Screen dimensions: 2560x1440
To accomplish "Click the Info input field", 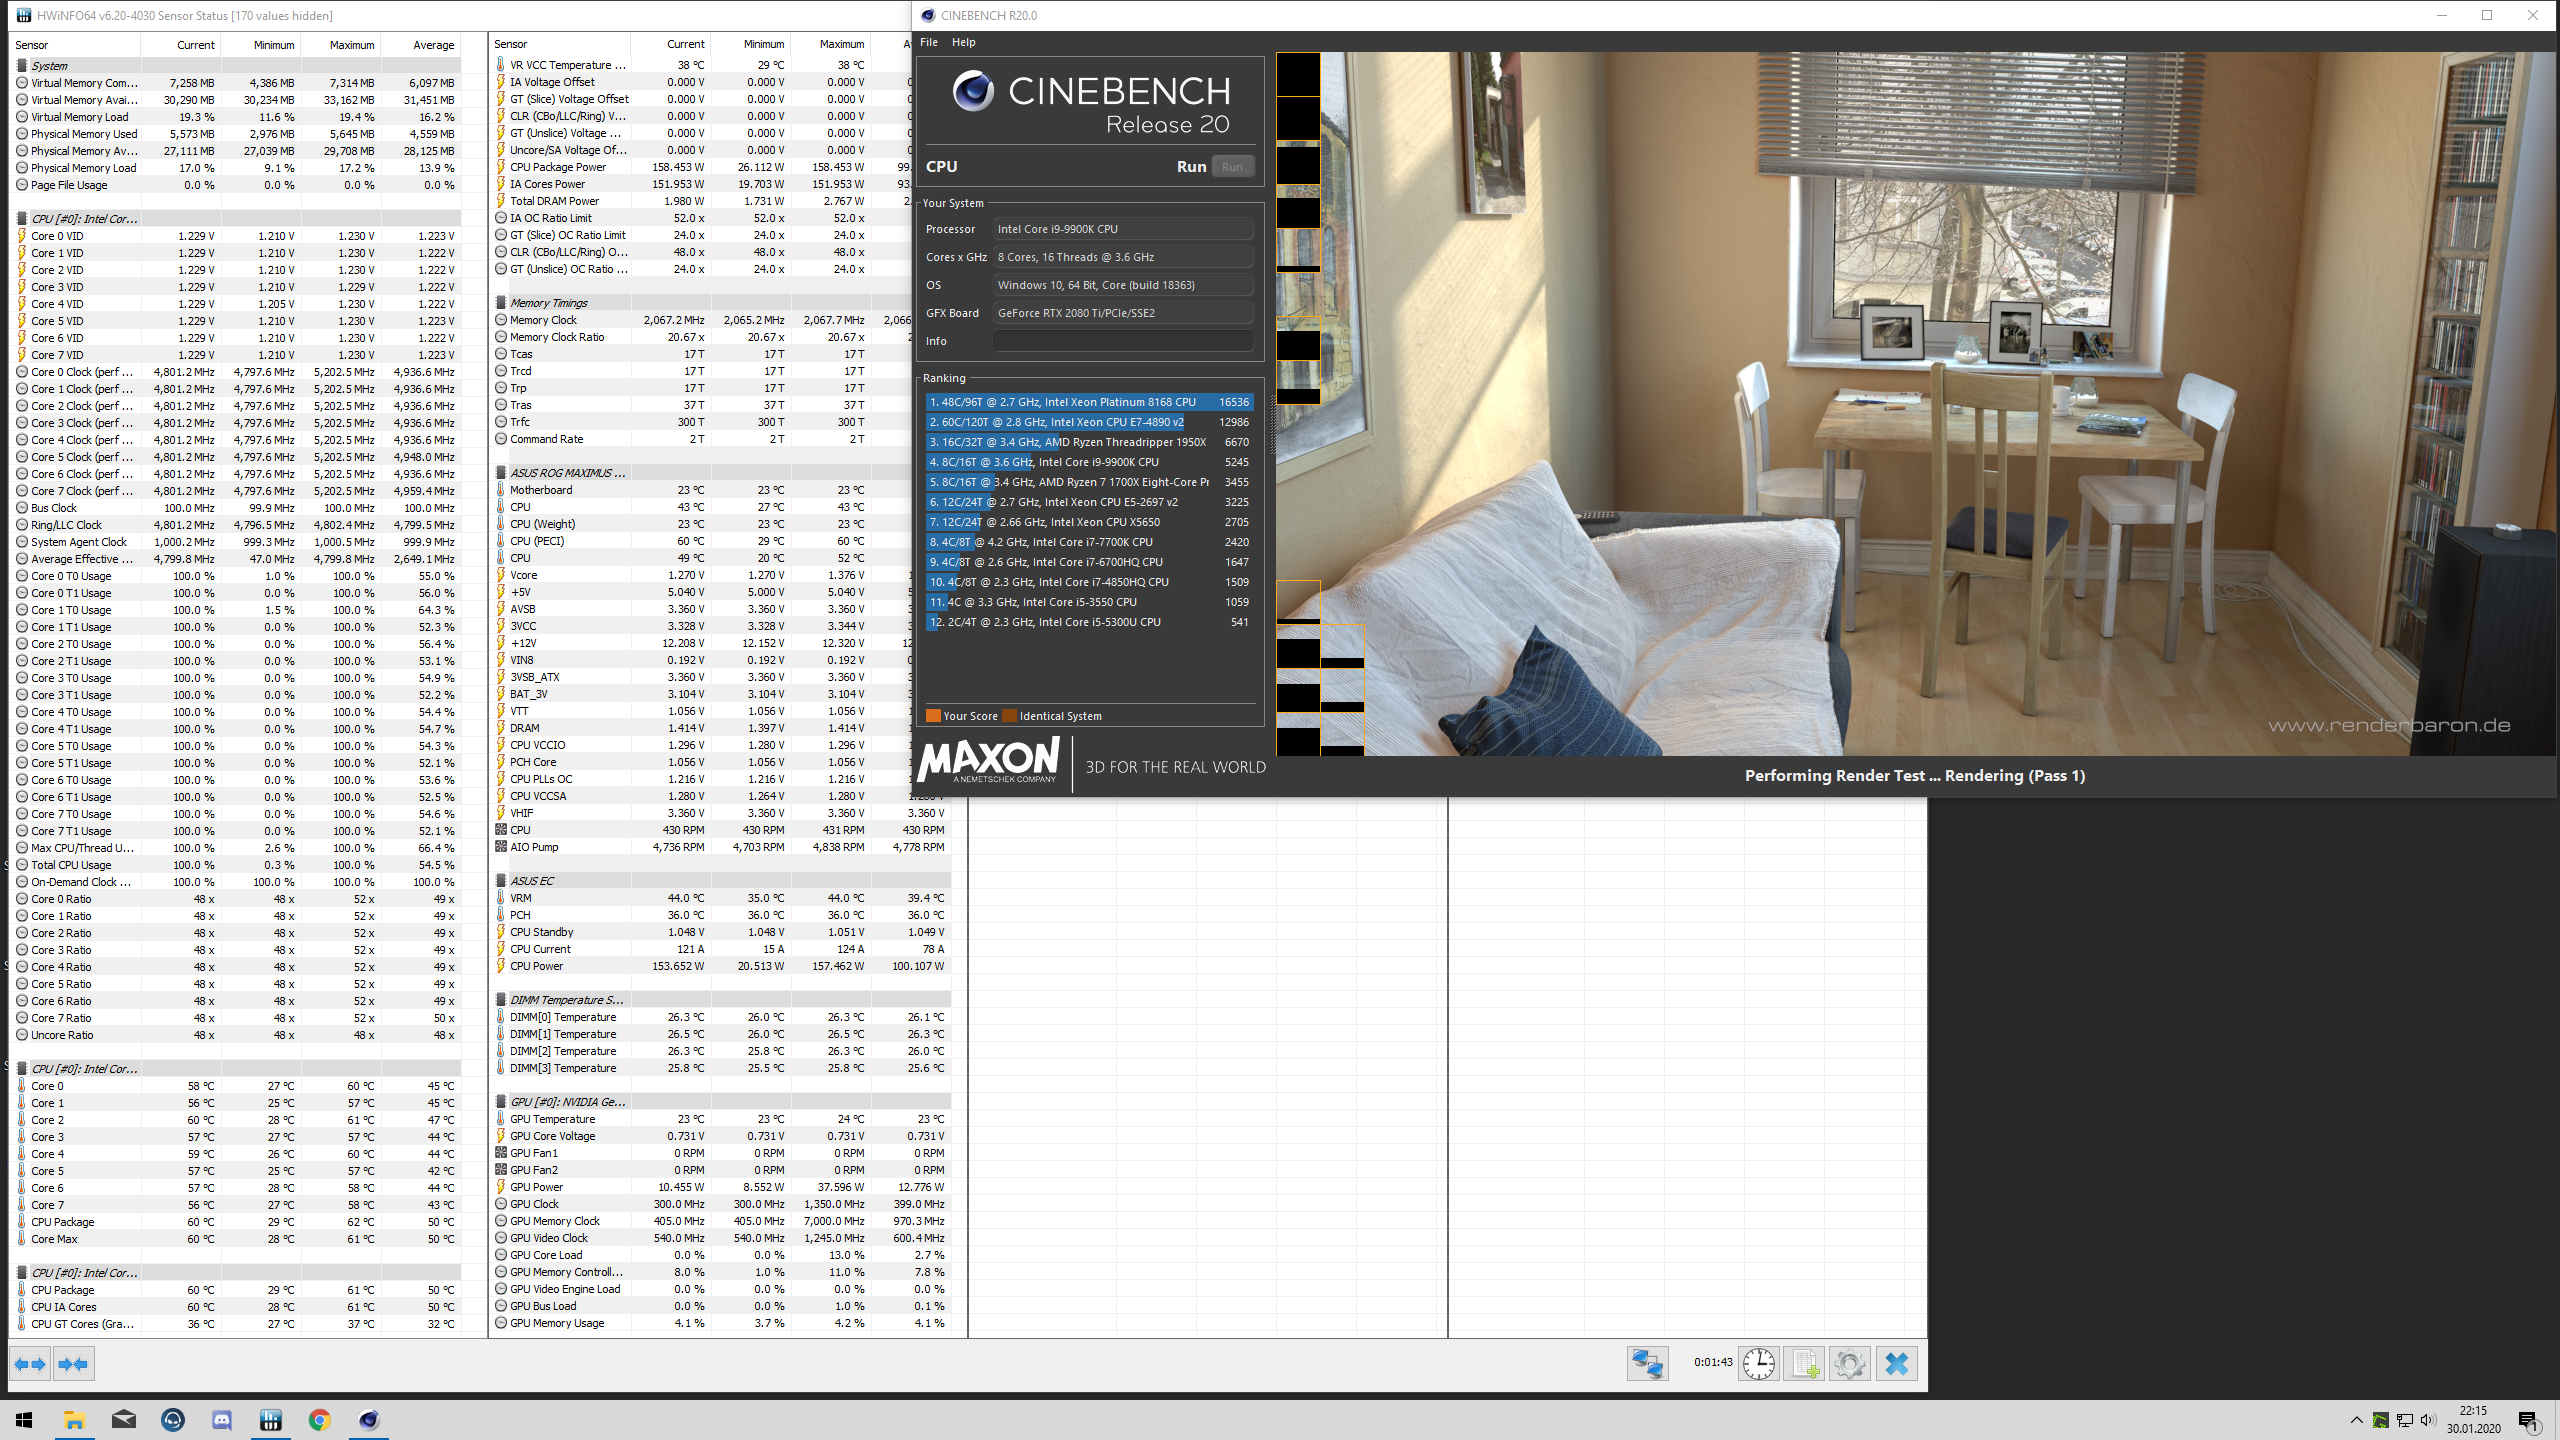I will [1122, 341].
